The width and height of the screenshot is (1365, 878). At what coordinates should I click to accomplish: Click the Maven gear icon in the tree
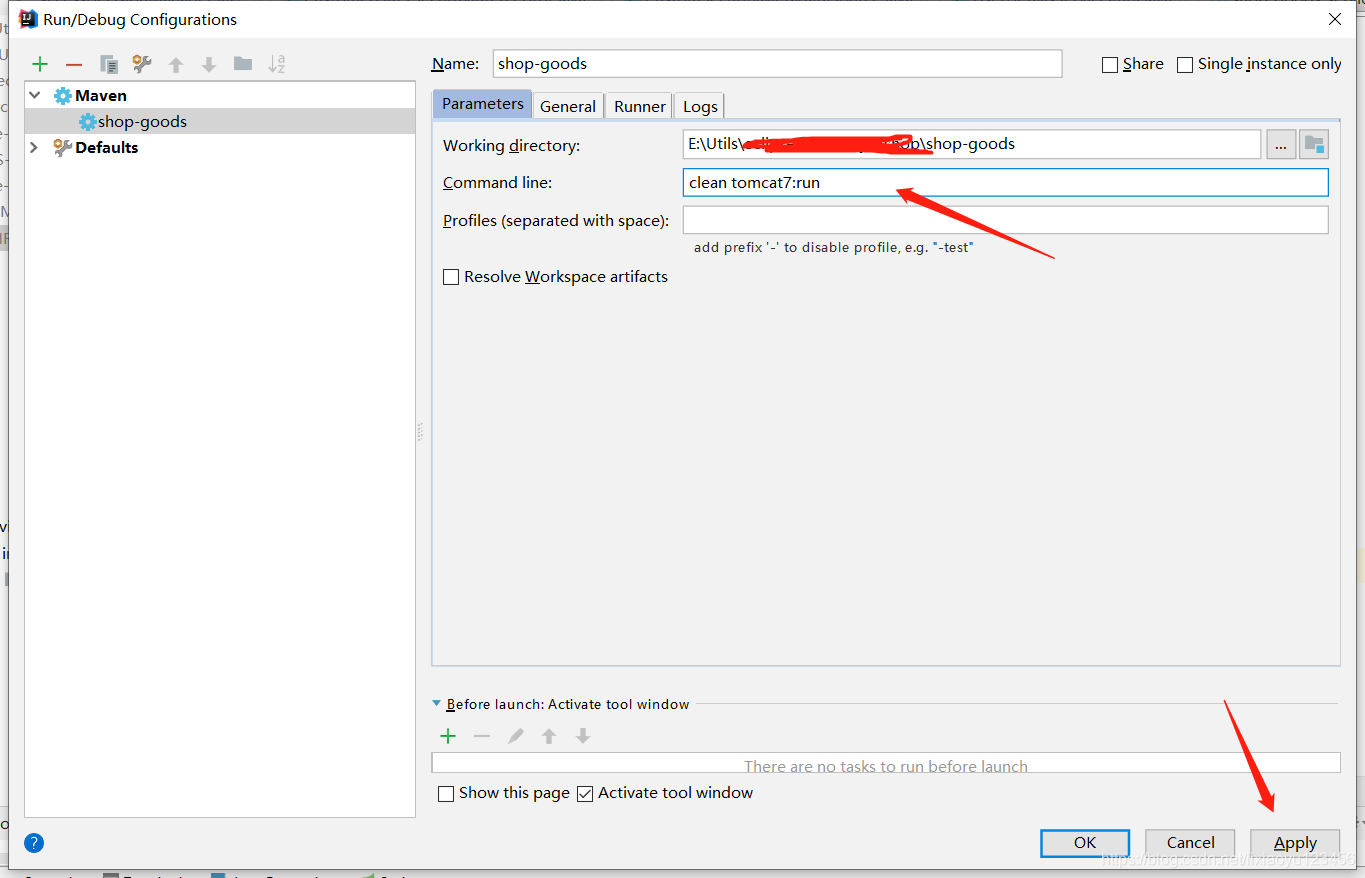[x=63, y=96]
